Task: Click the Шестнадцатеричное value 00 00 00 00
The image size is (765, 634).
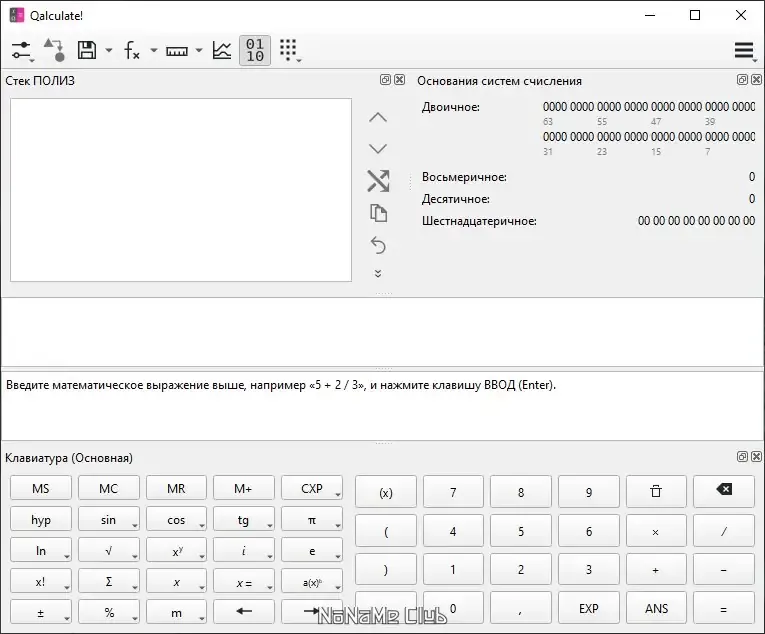Action: click(x=697, y=221)
